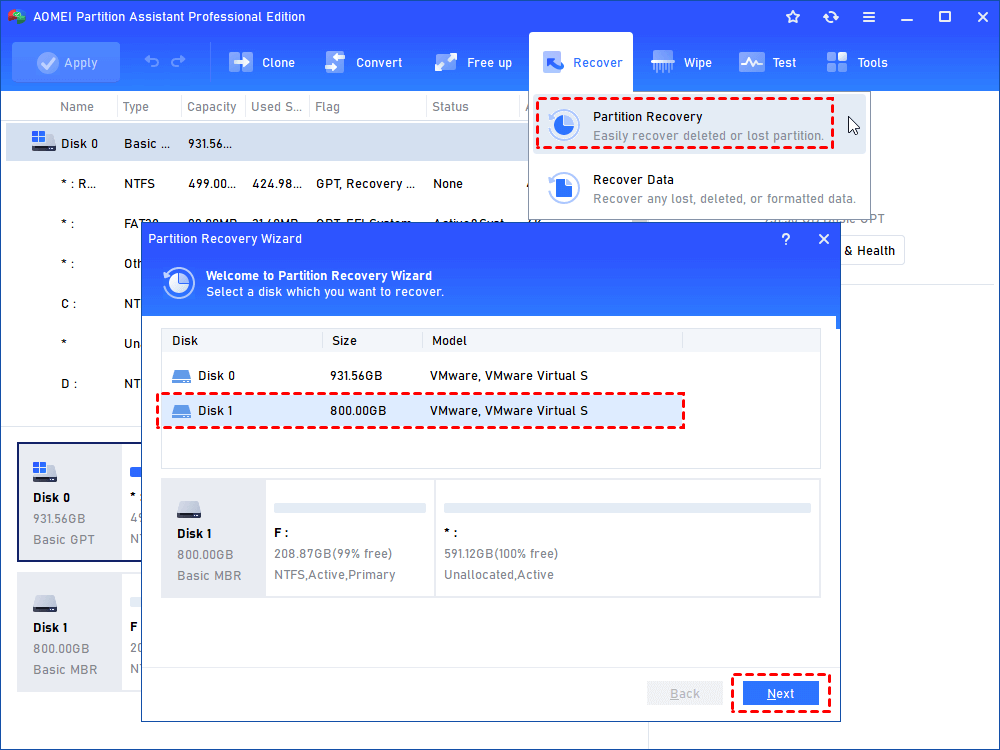Viewport: 1000px width, 750px height.
Task: Click the update refresh icon in titlebar
Action: [x=830, y=16]
